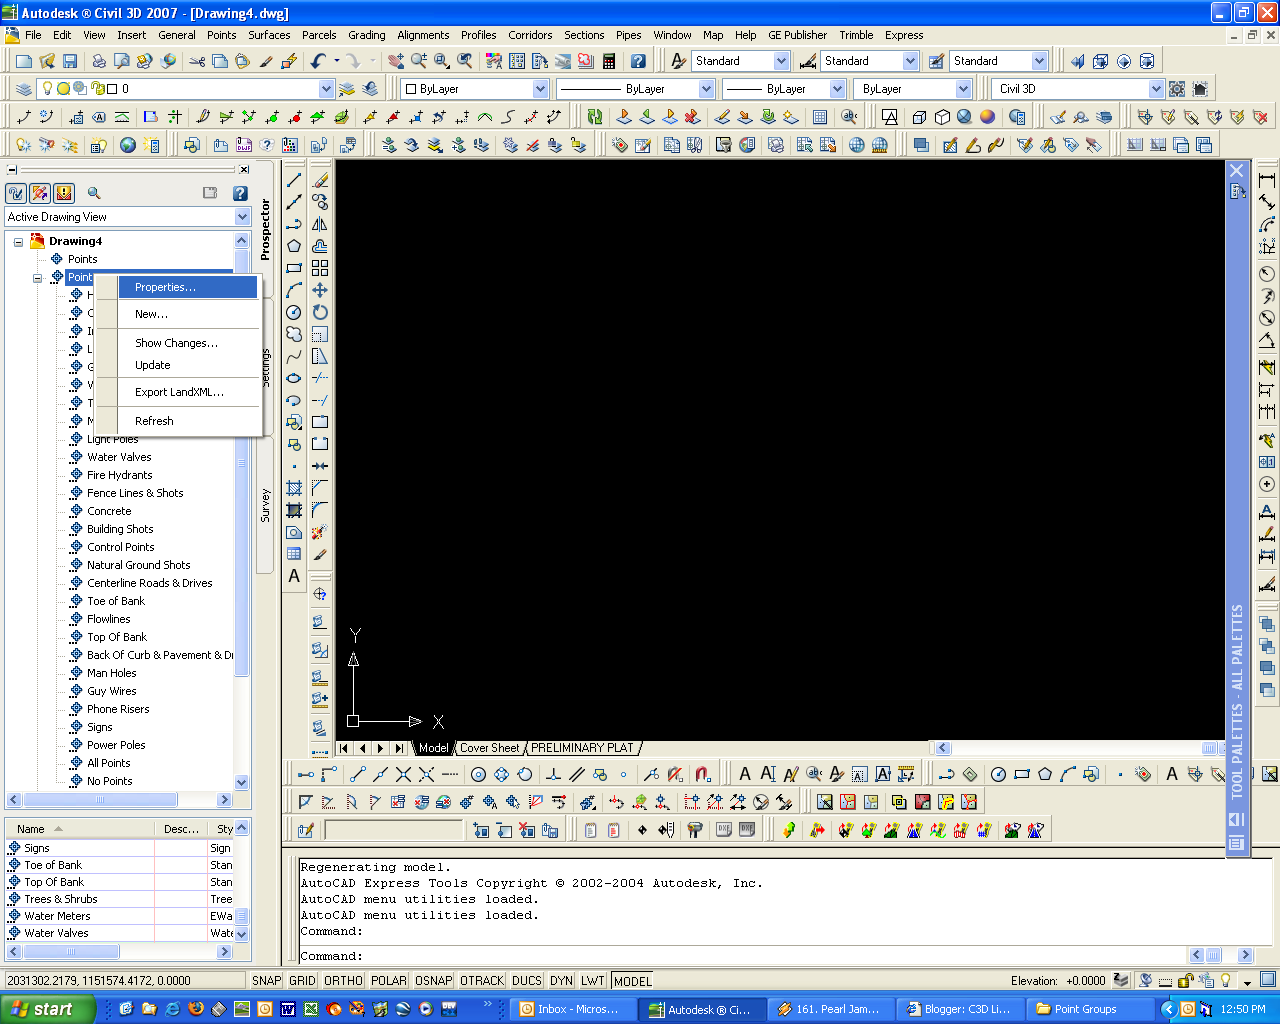
Task: Open the QuickCalc calculator icon
Action: [608, 61]
